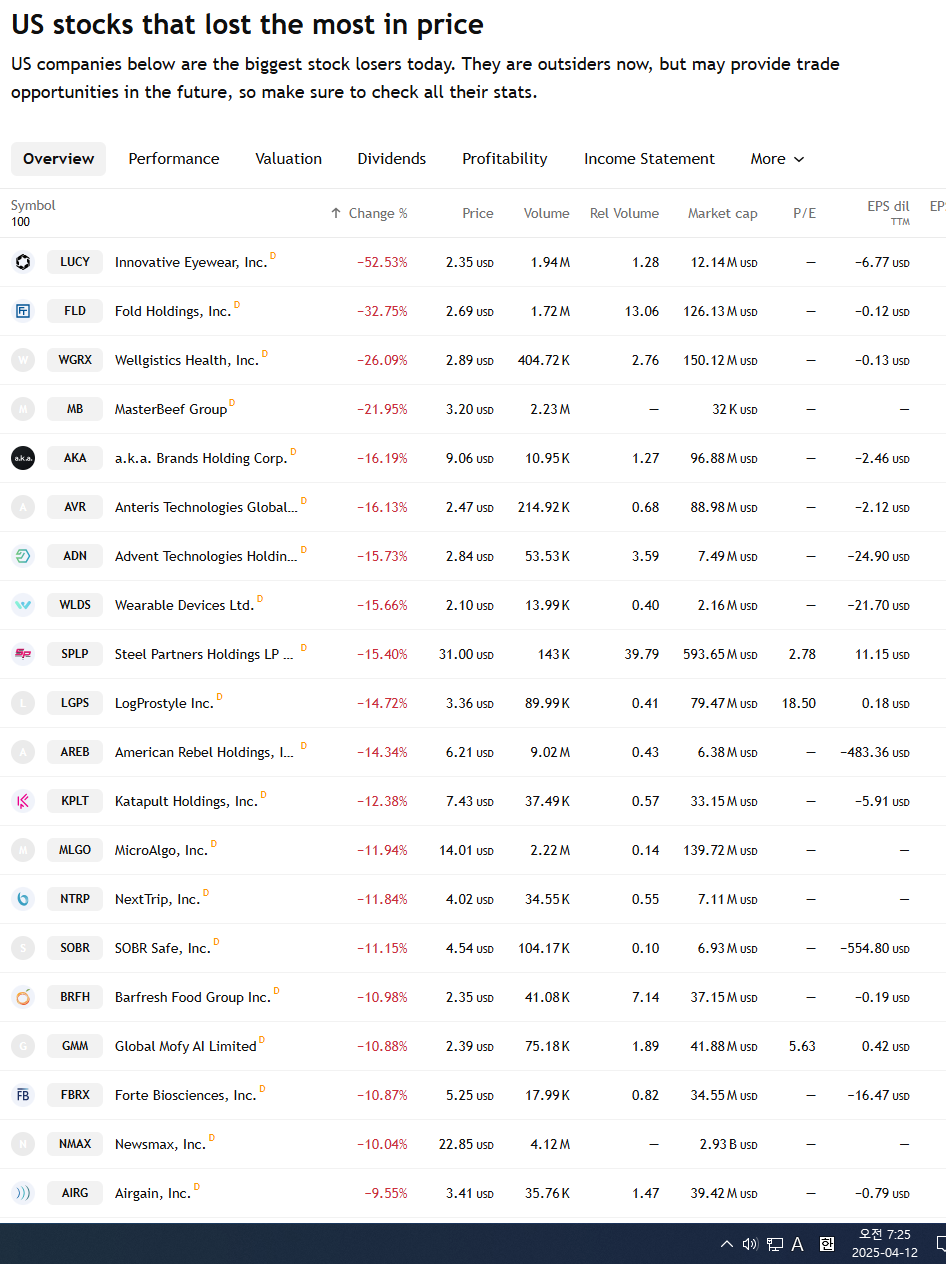Click the Airgain logo icon
This screenshot has height=1264, width=946.
[x=23, y=1193]
